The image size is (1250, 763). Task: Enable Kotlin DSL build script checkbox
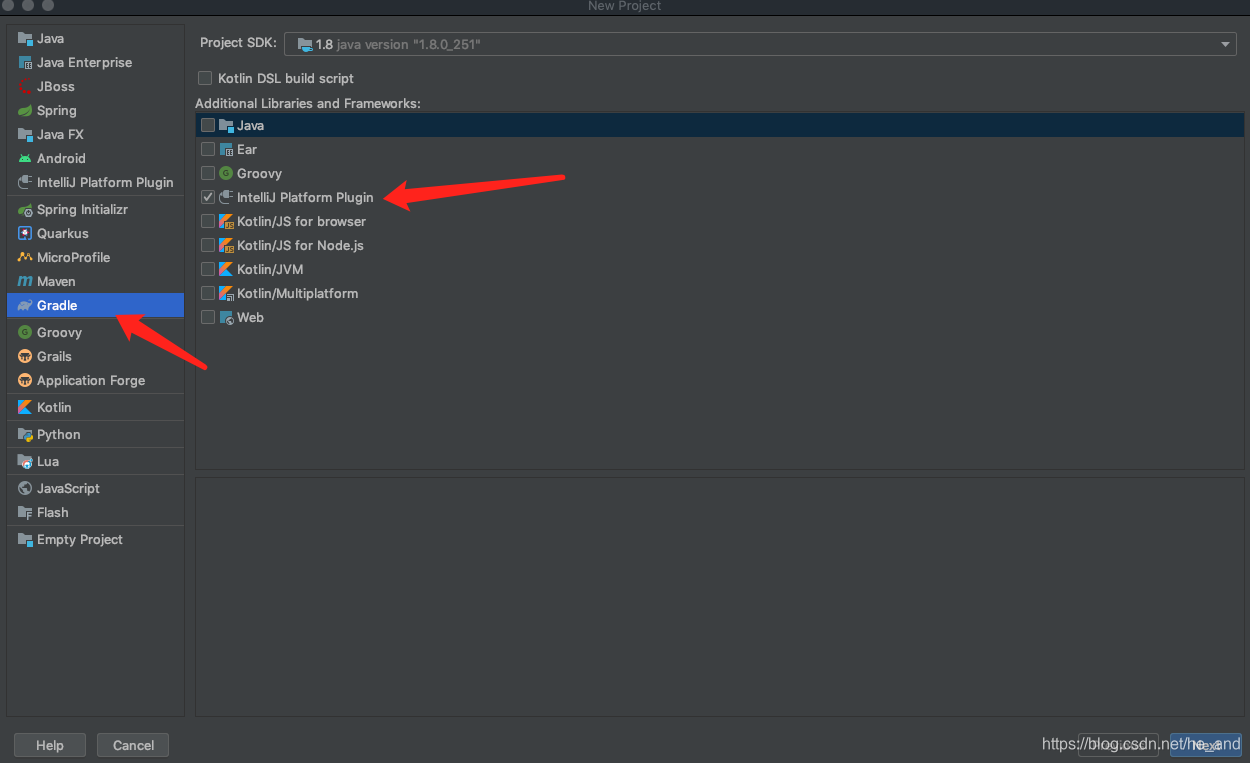pos(205,78)
